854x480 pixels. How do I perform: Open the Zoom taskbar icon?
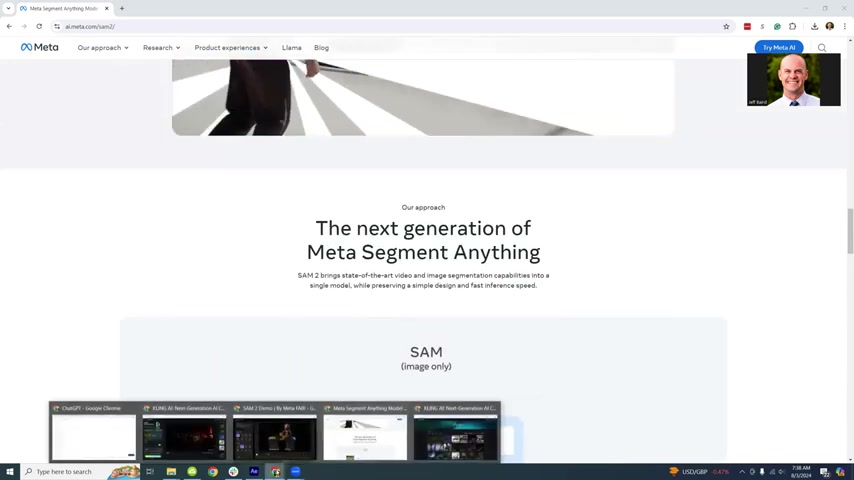295,472
